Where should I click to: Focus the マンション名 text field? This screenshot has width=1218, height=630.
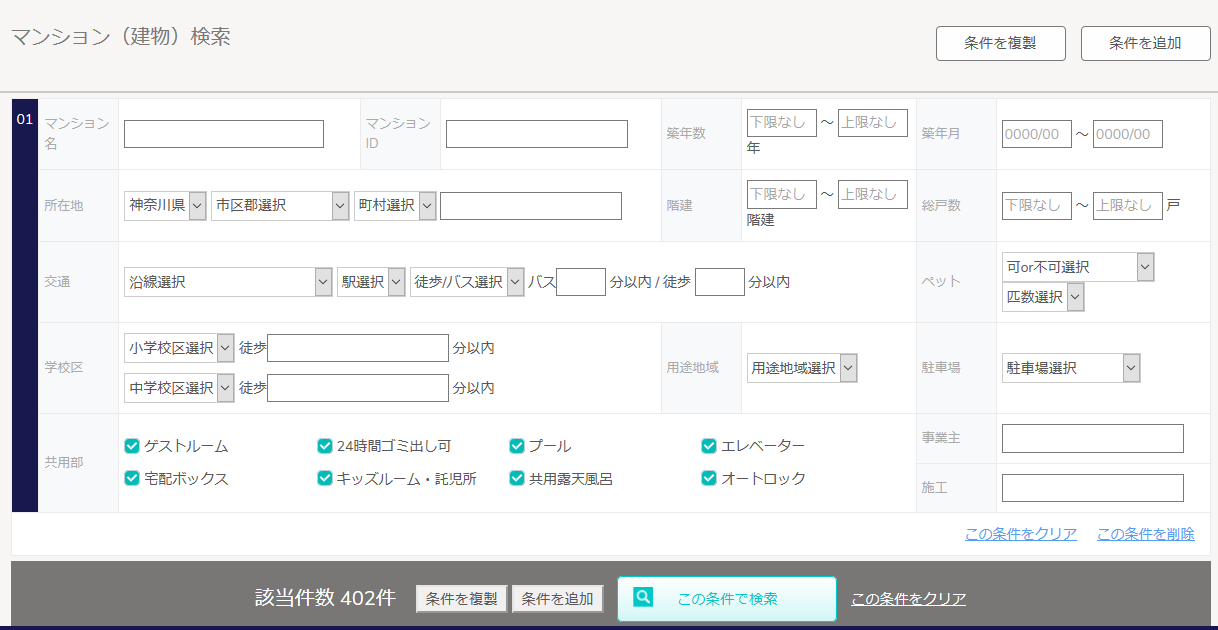[224, 134]
